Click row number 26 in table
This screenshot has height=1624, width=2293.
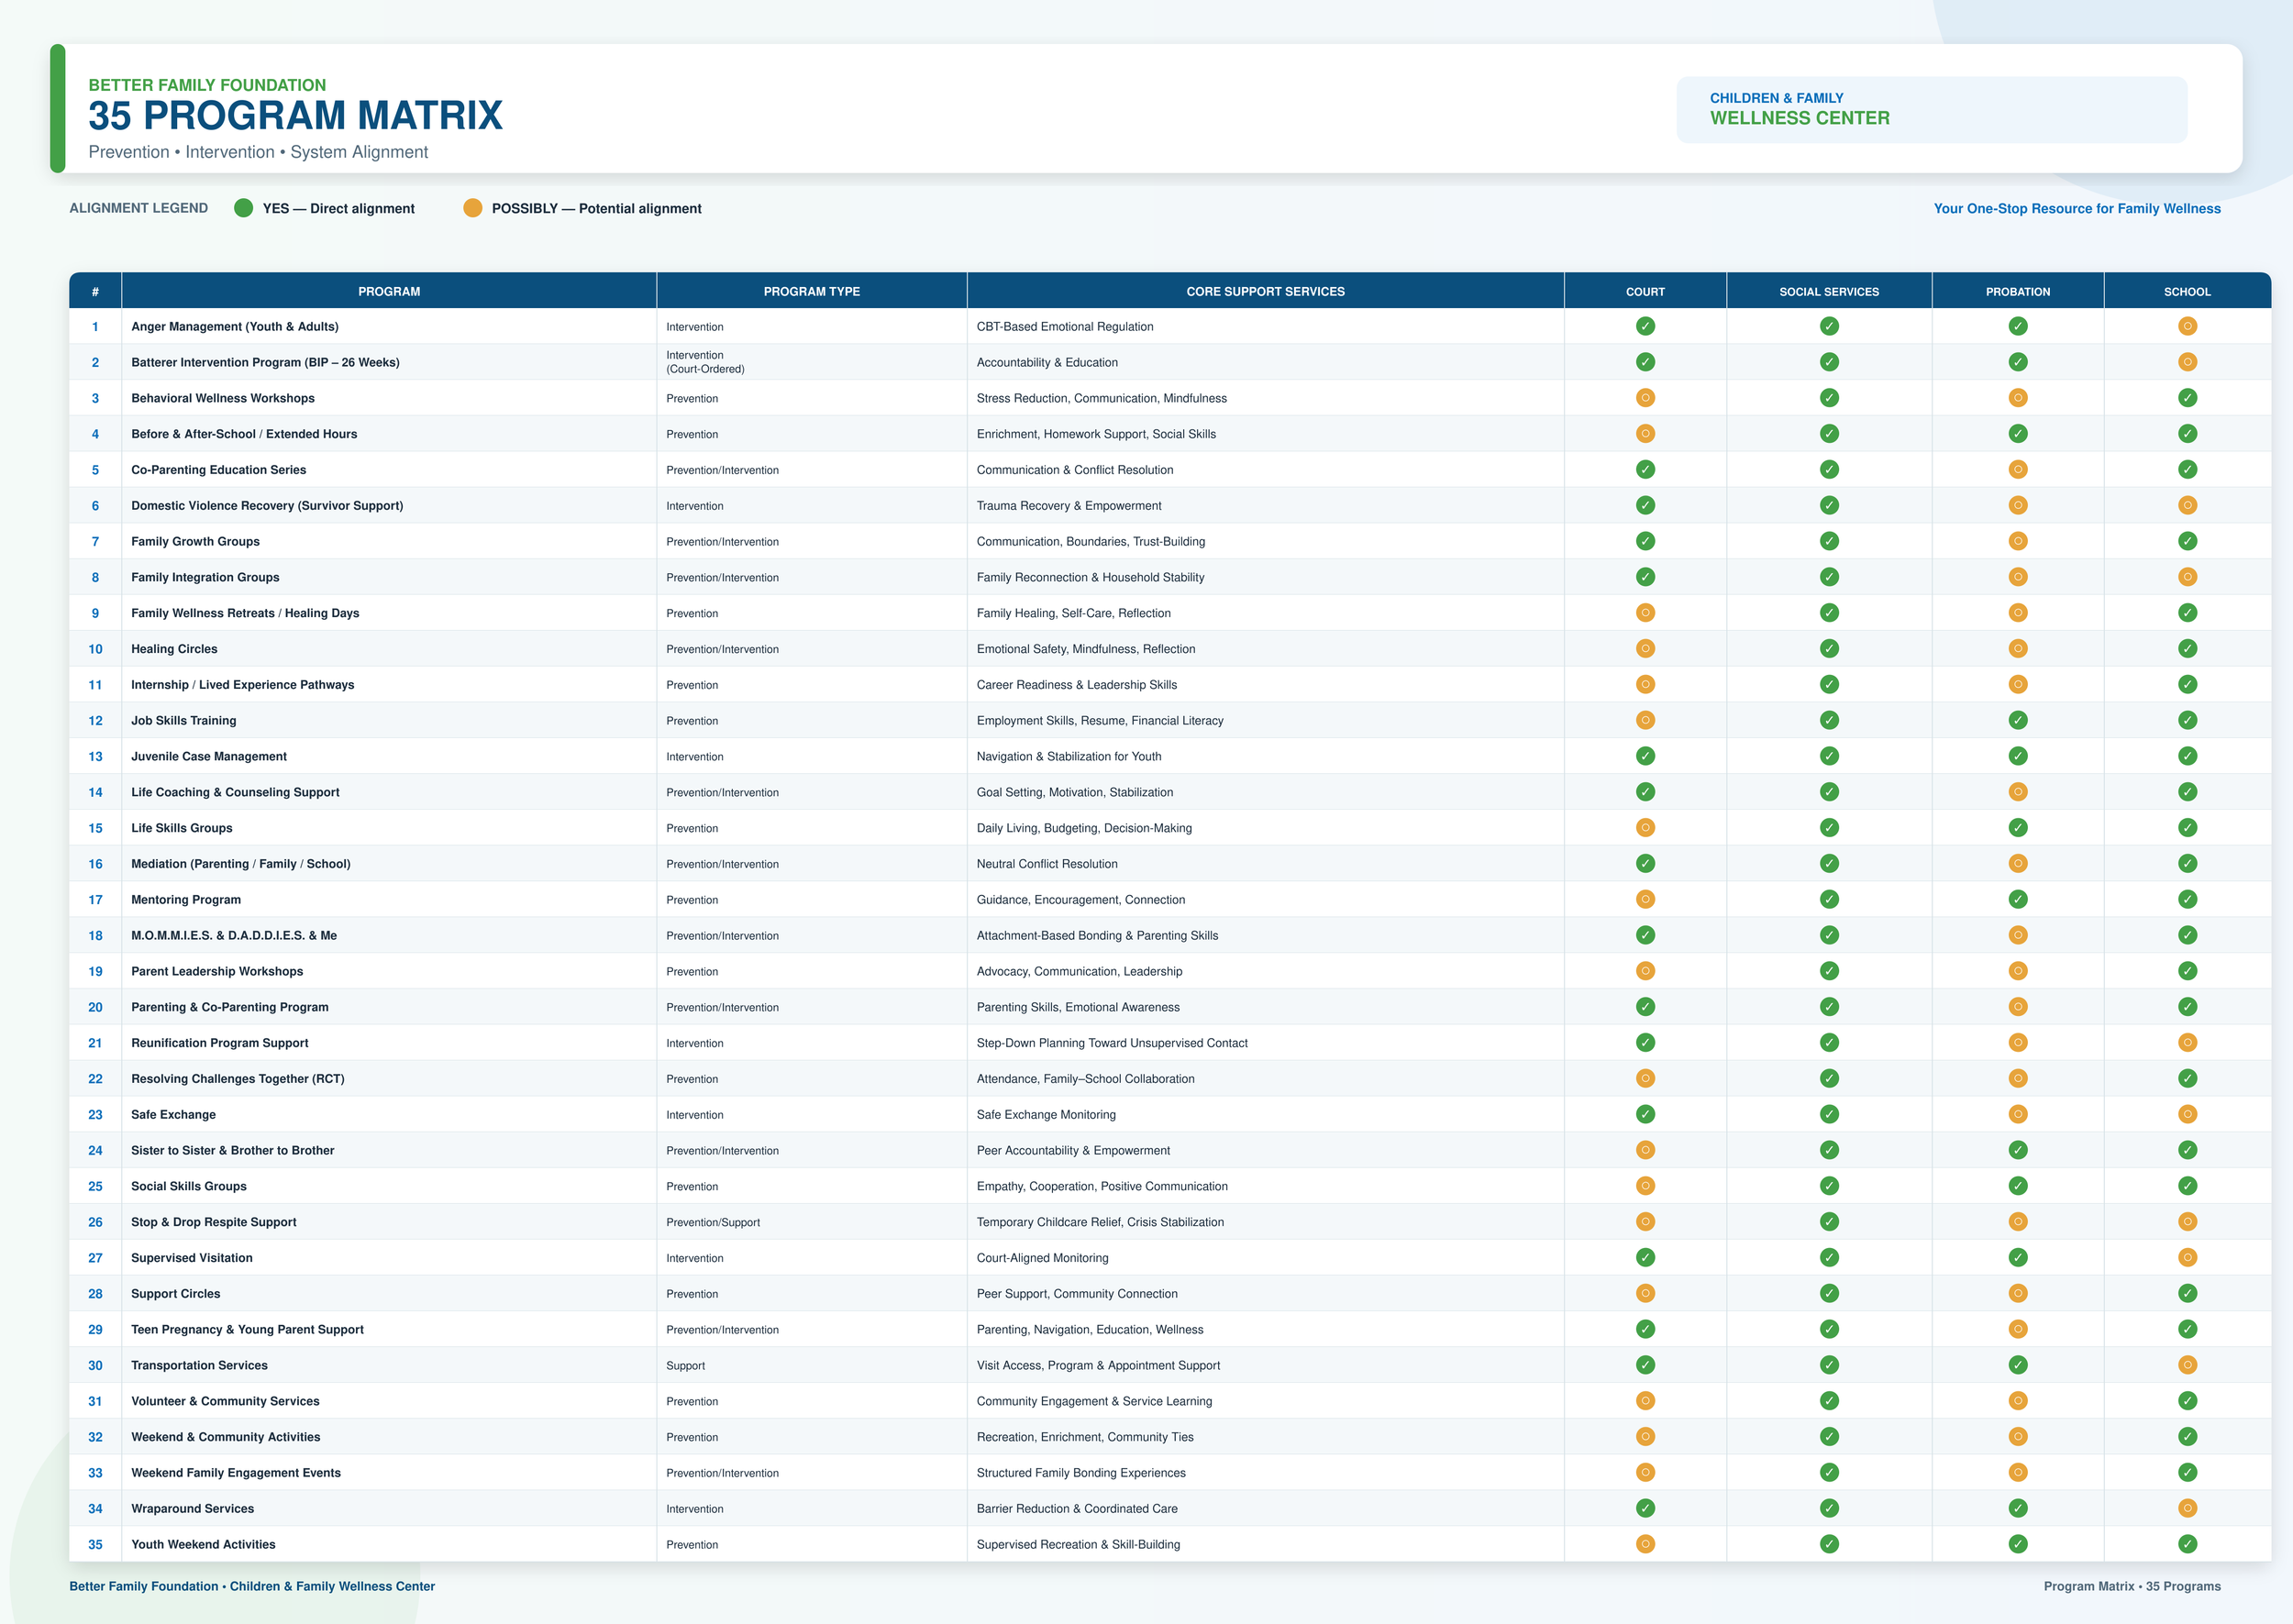95,1222
